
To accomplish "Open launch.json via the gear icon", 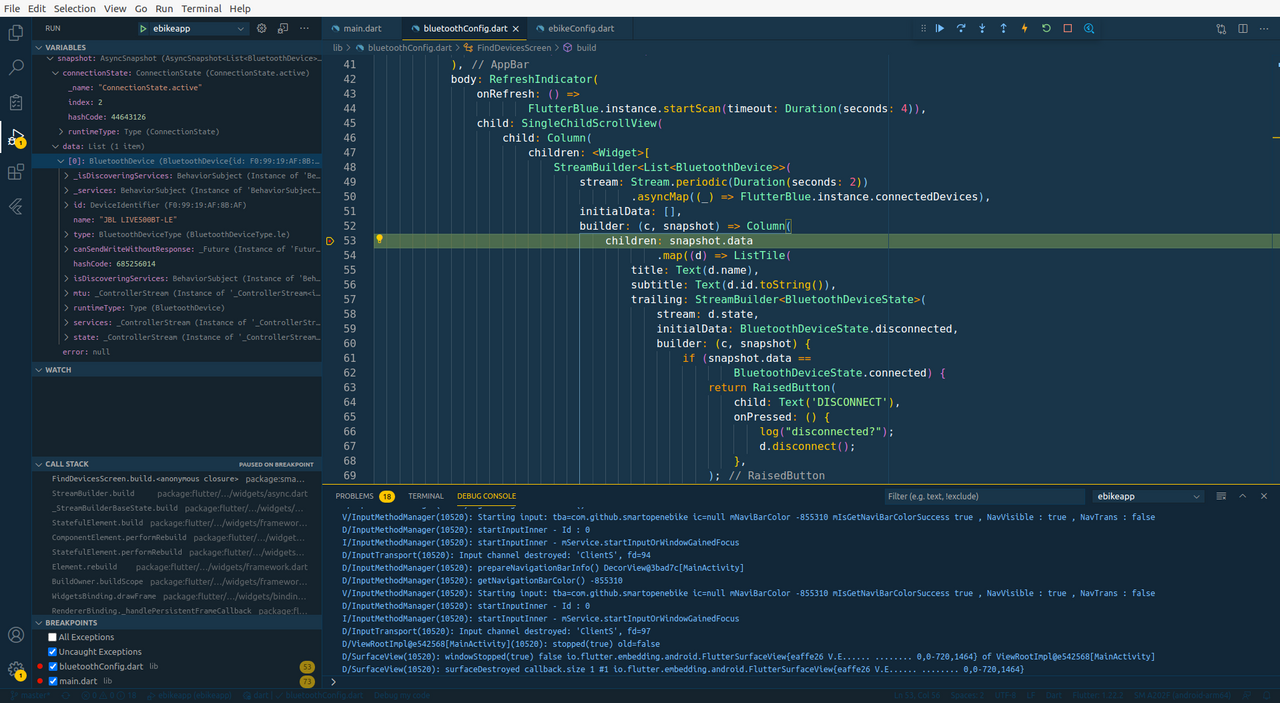I will point(262,29).
